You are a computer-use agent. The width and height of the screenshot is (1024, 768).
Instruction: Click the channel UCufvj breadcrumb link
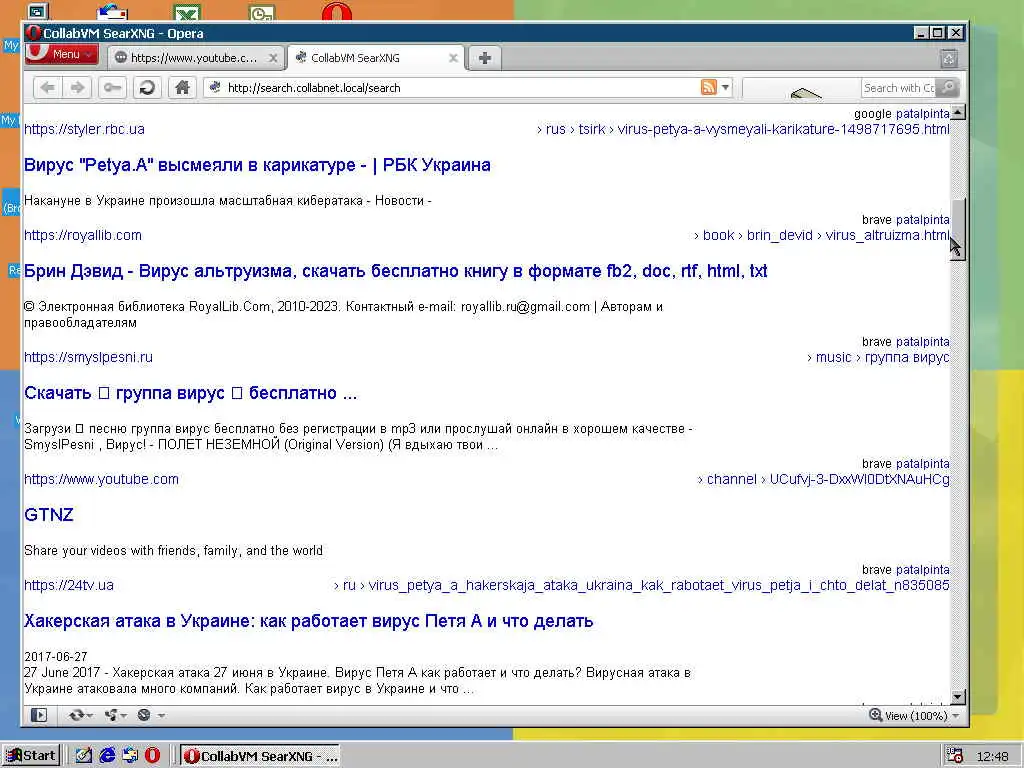[824, 479]
